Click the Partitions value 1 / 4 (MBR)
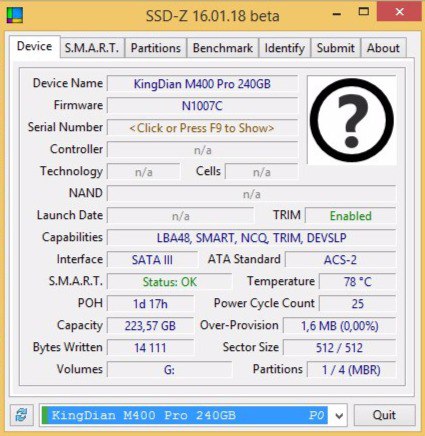 [351, 370]
